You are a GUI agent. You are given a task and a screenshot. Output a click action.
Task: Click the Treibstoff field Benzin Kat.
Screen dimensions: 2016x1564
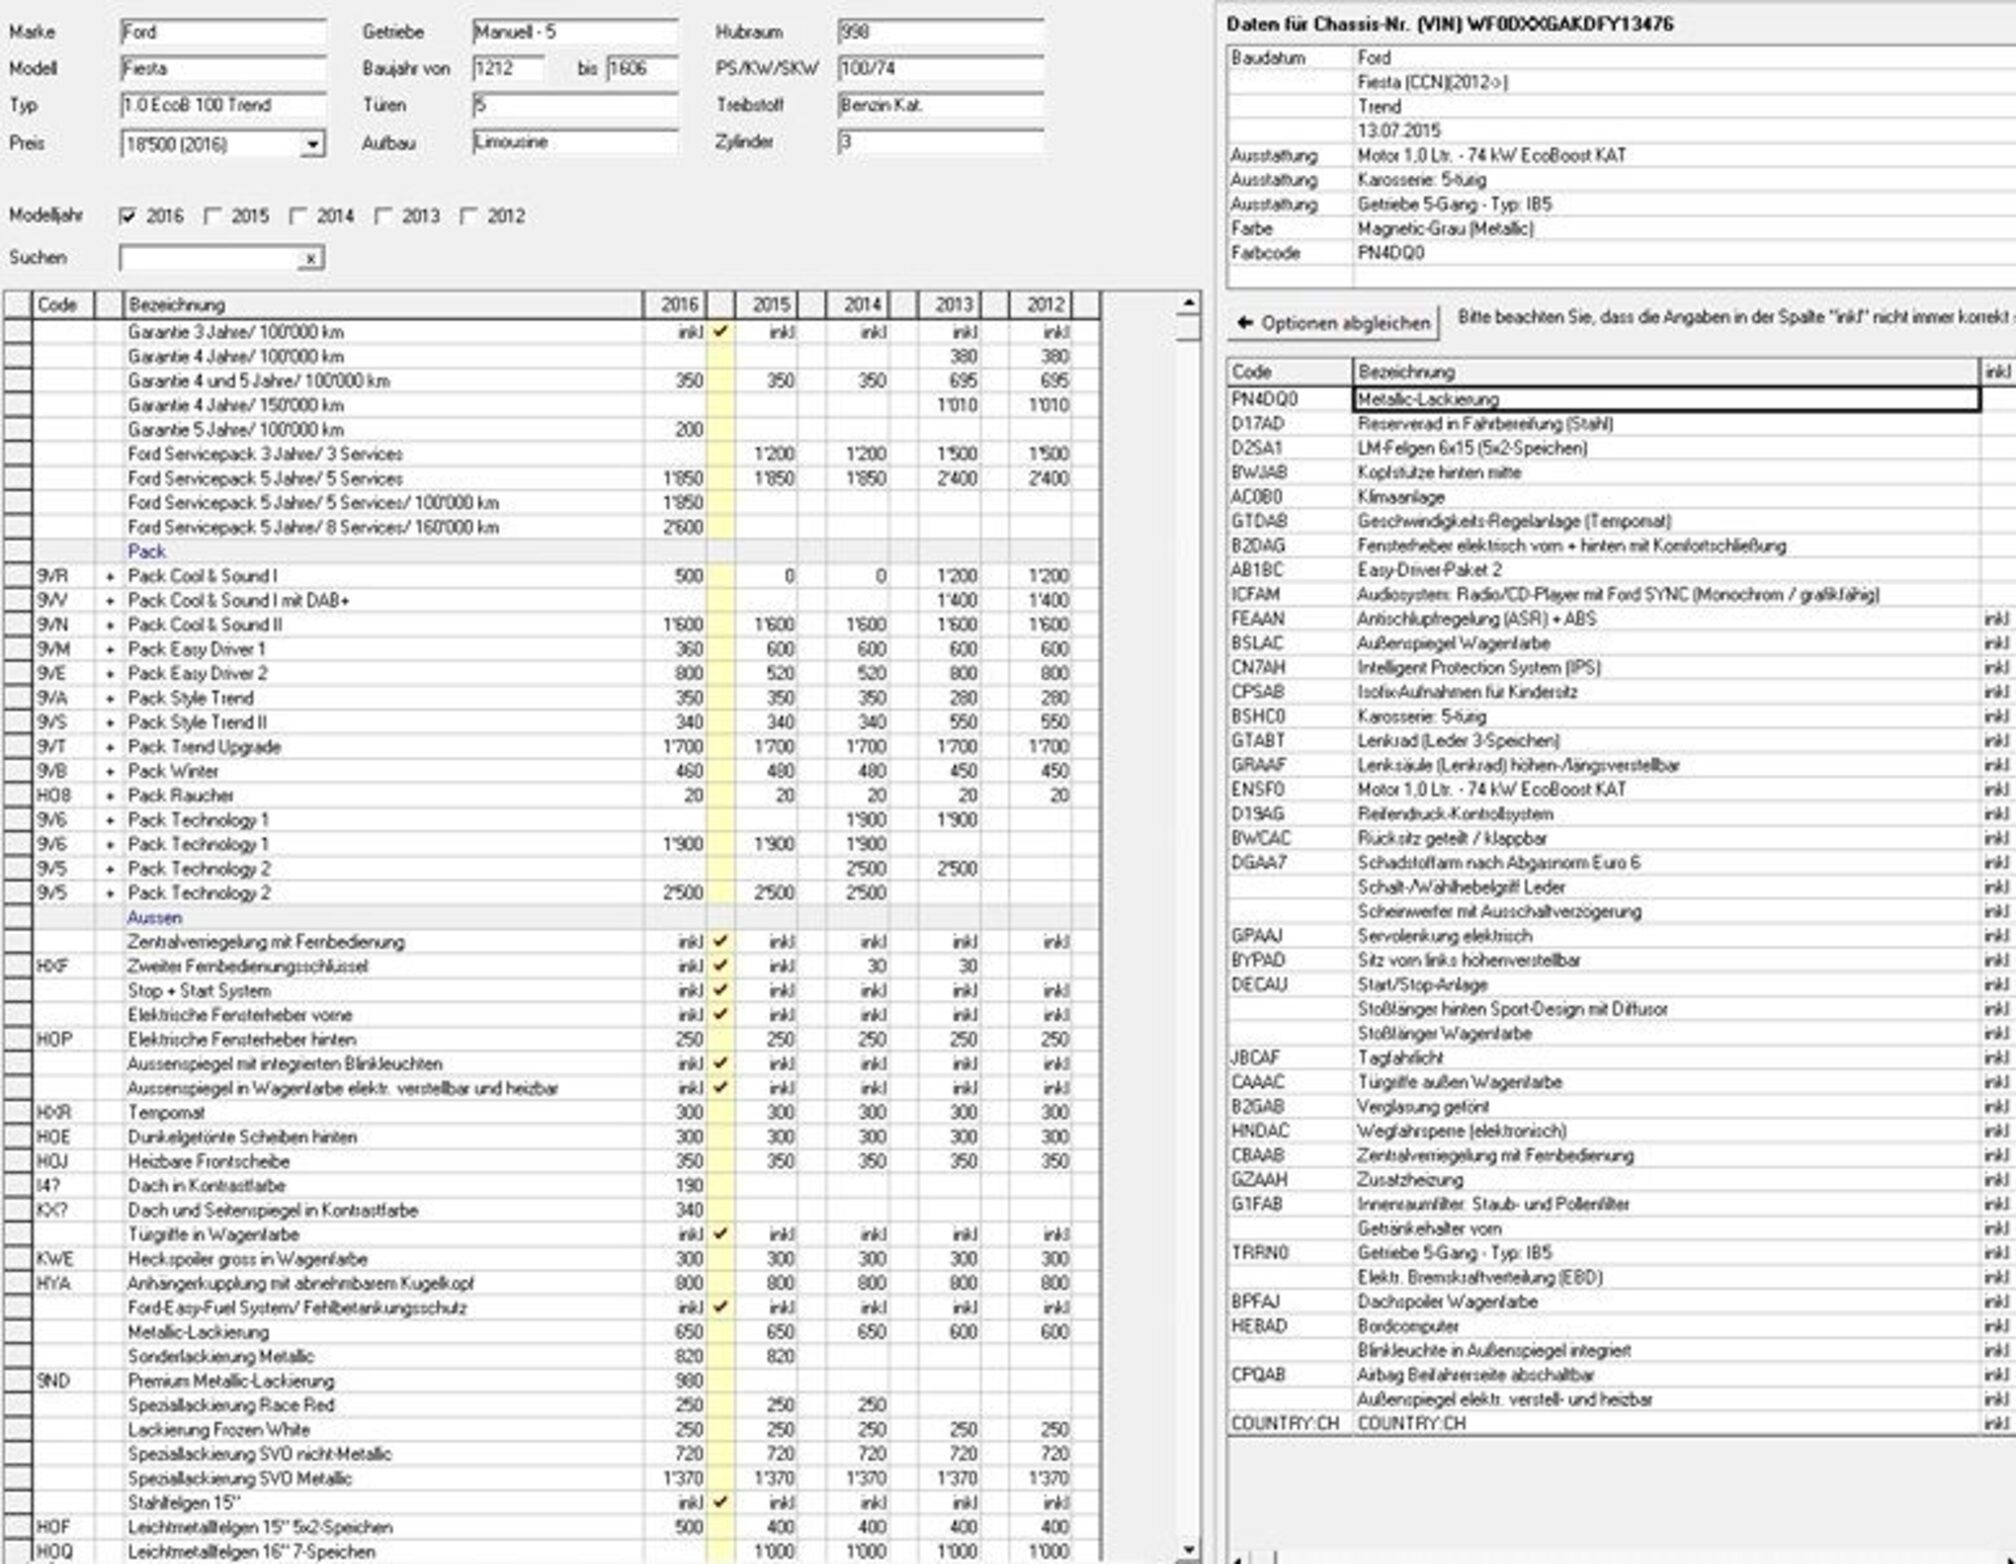[x=941, y=106]
